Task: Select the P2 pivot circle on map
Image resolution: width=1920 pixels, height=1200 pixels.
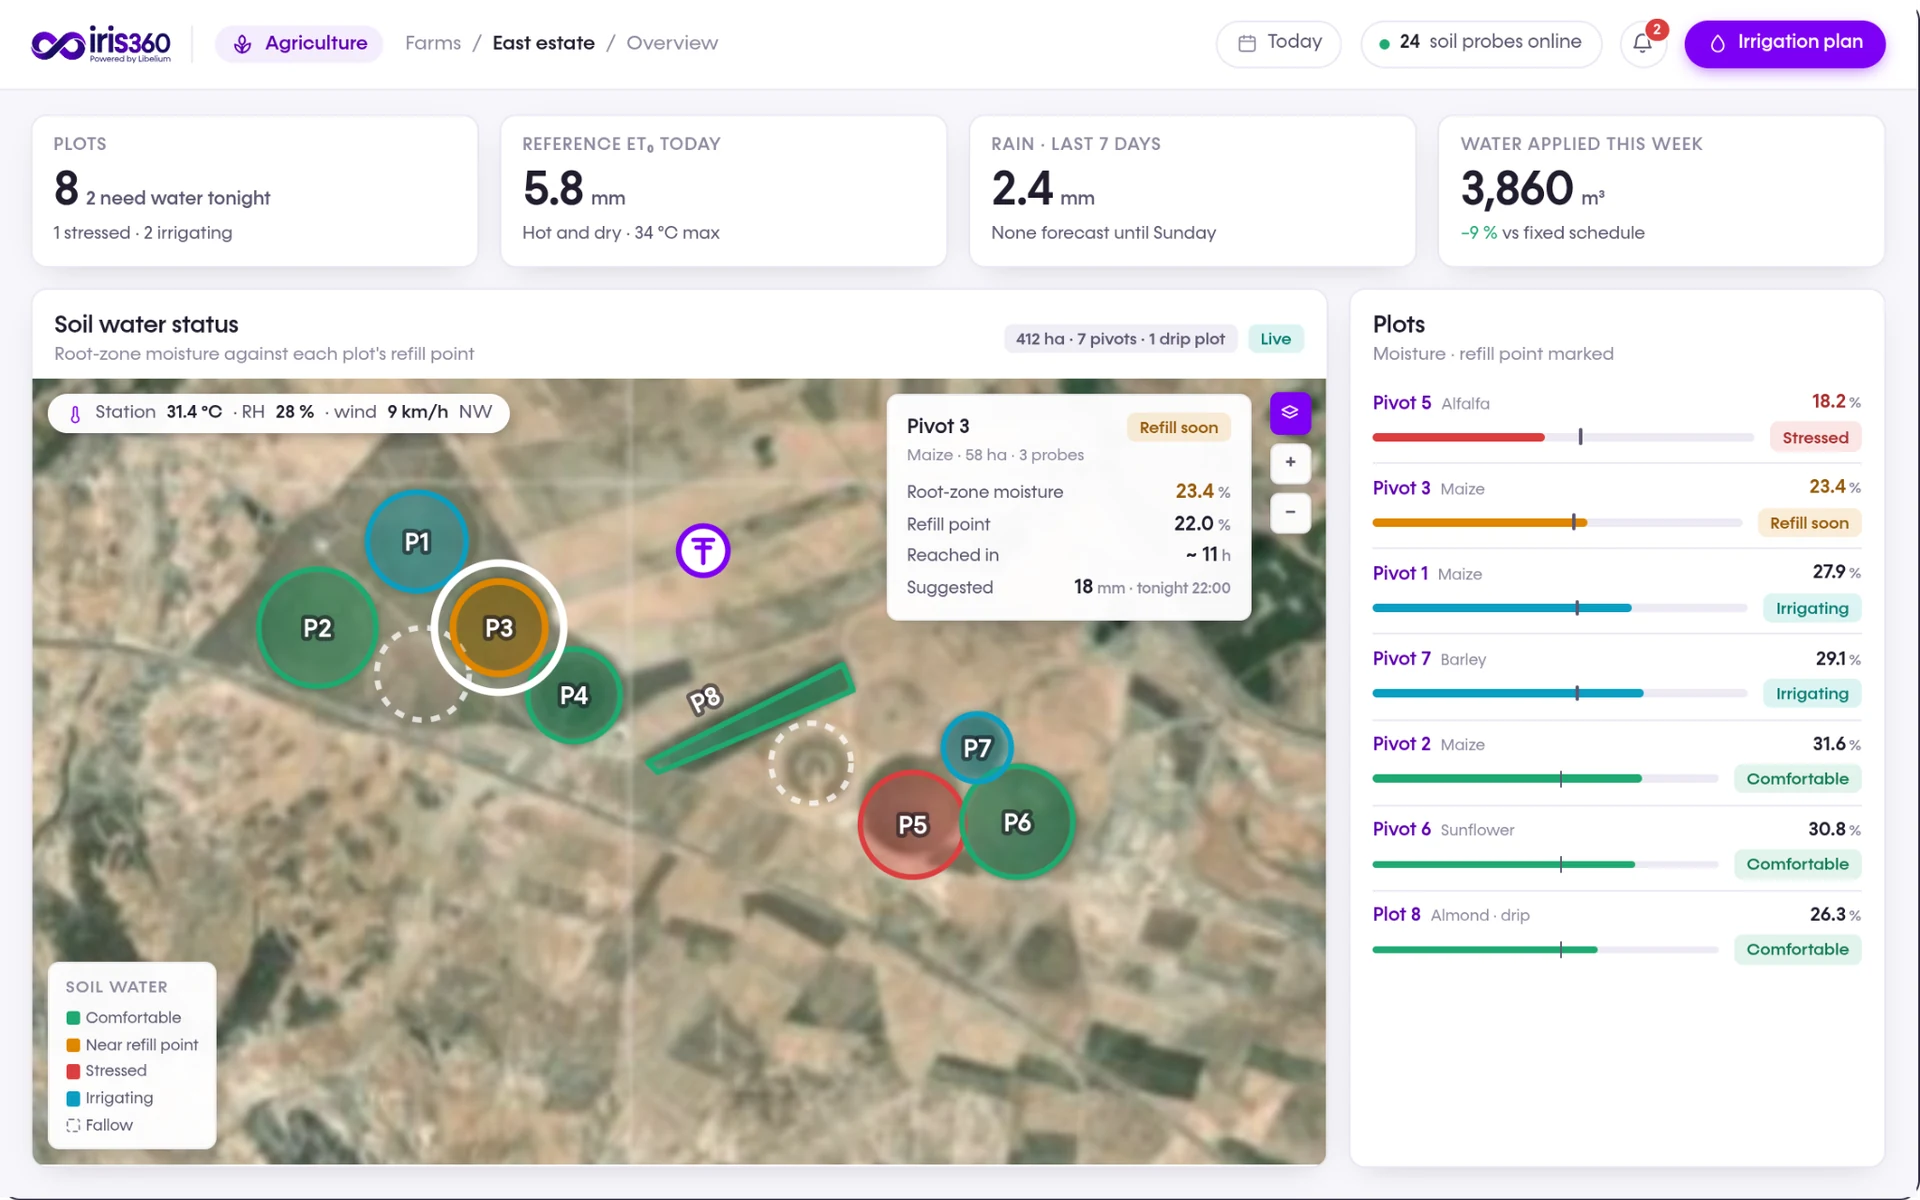Action: tap(318, 628)
